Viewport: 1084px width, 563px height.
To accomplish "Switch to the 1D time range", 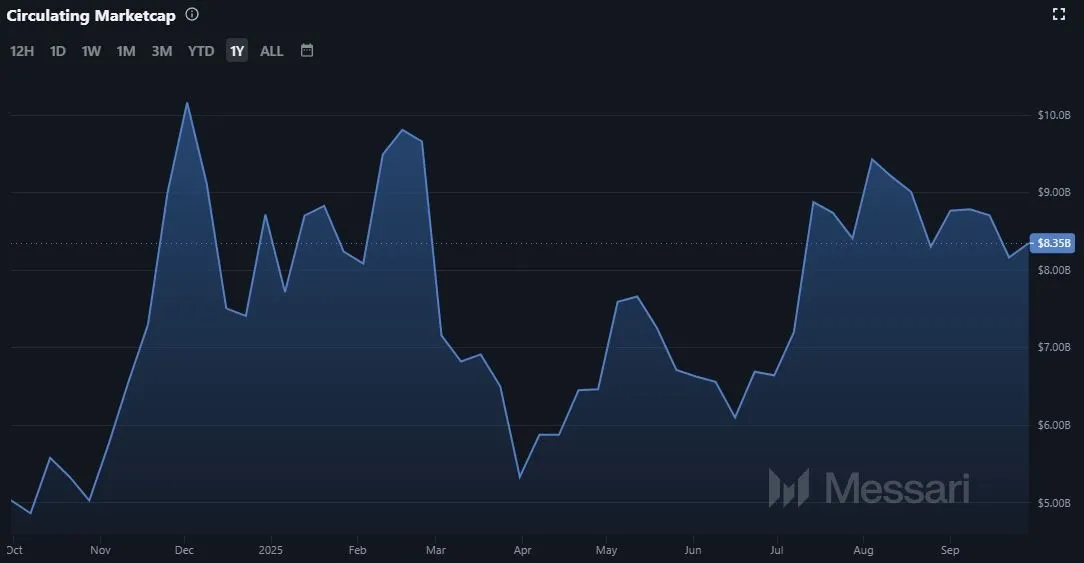I will coord(58,51).
